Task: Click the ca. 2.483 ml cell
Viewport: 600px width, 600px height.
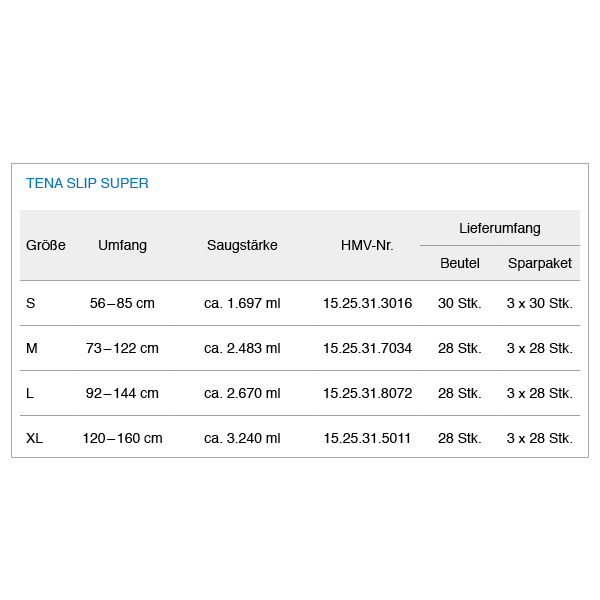Action: pos(242,348)
